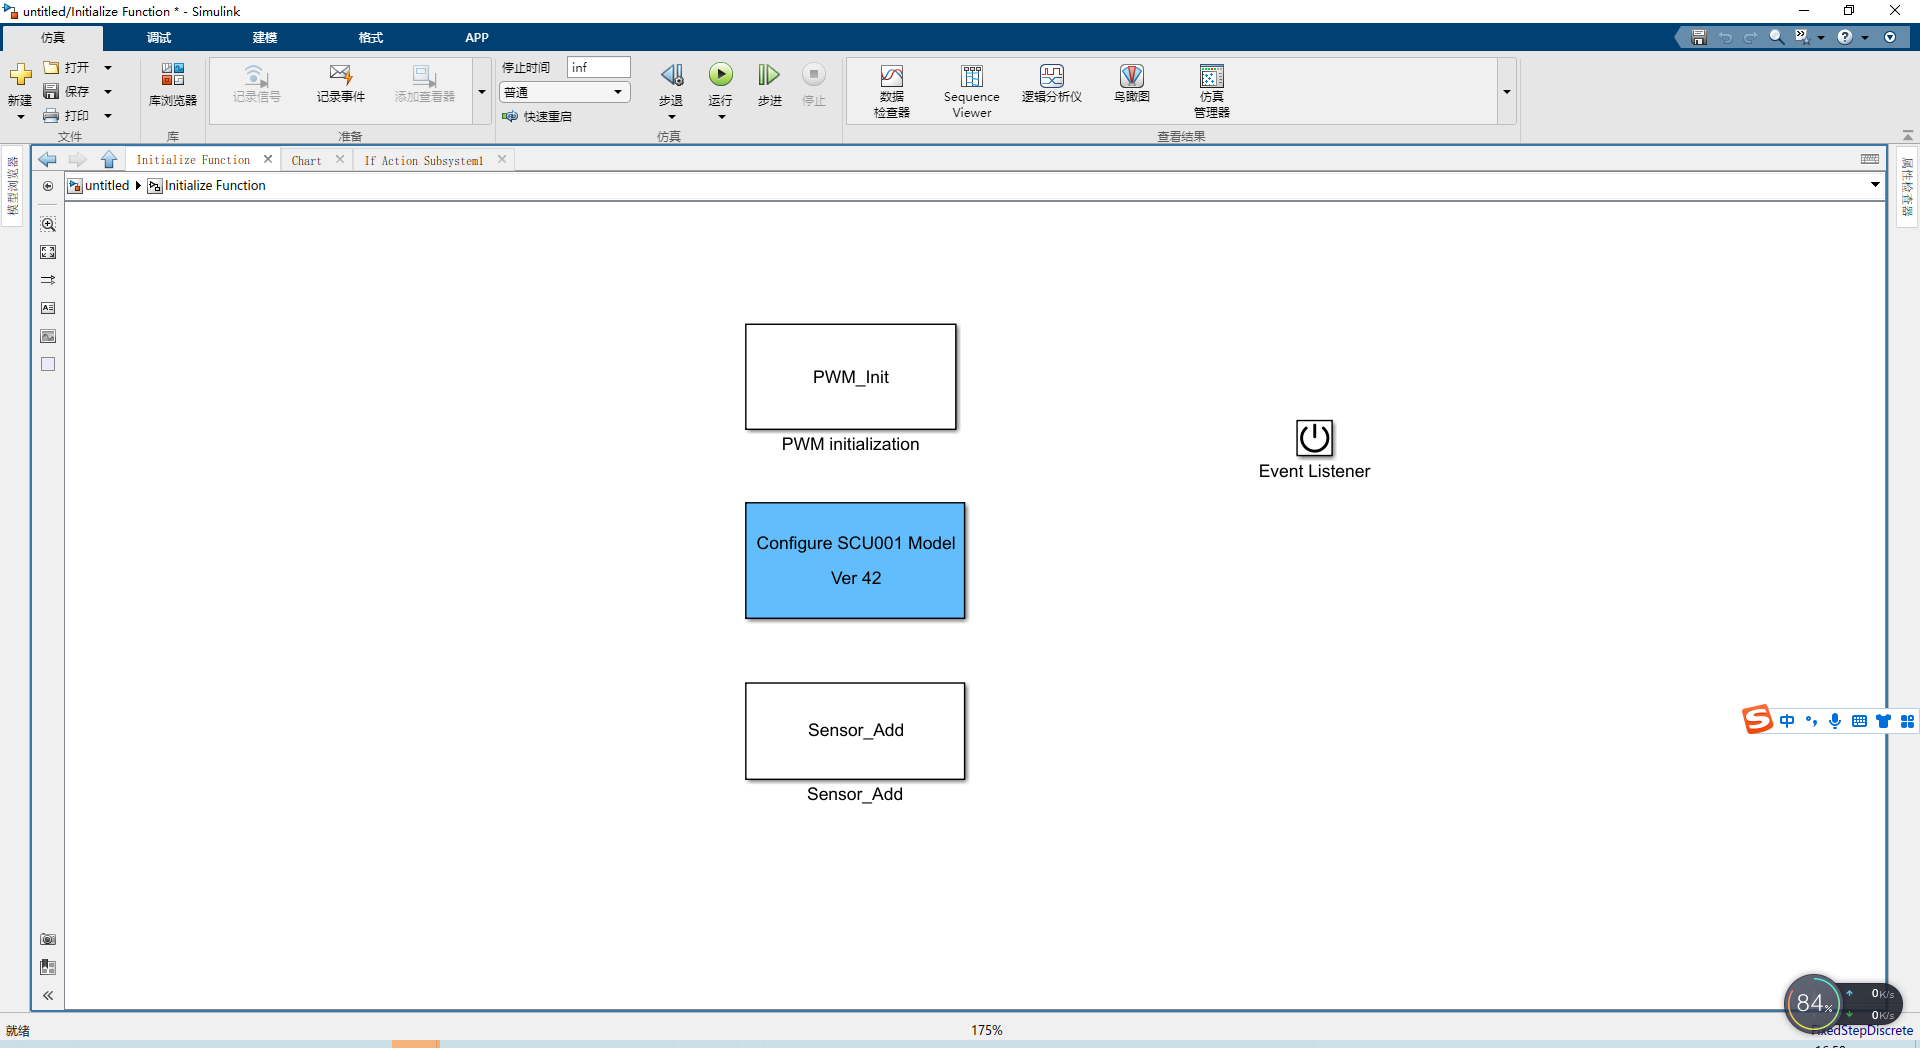The height and width of the screenshot is (1048, 1920).
Task: Switch to the Debug ribbon tab
Action: click(158, 38)
